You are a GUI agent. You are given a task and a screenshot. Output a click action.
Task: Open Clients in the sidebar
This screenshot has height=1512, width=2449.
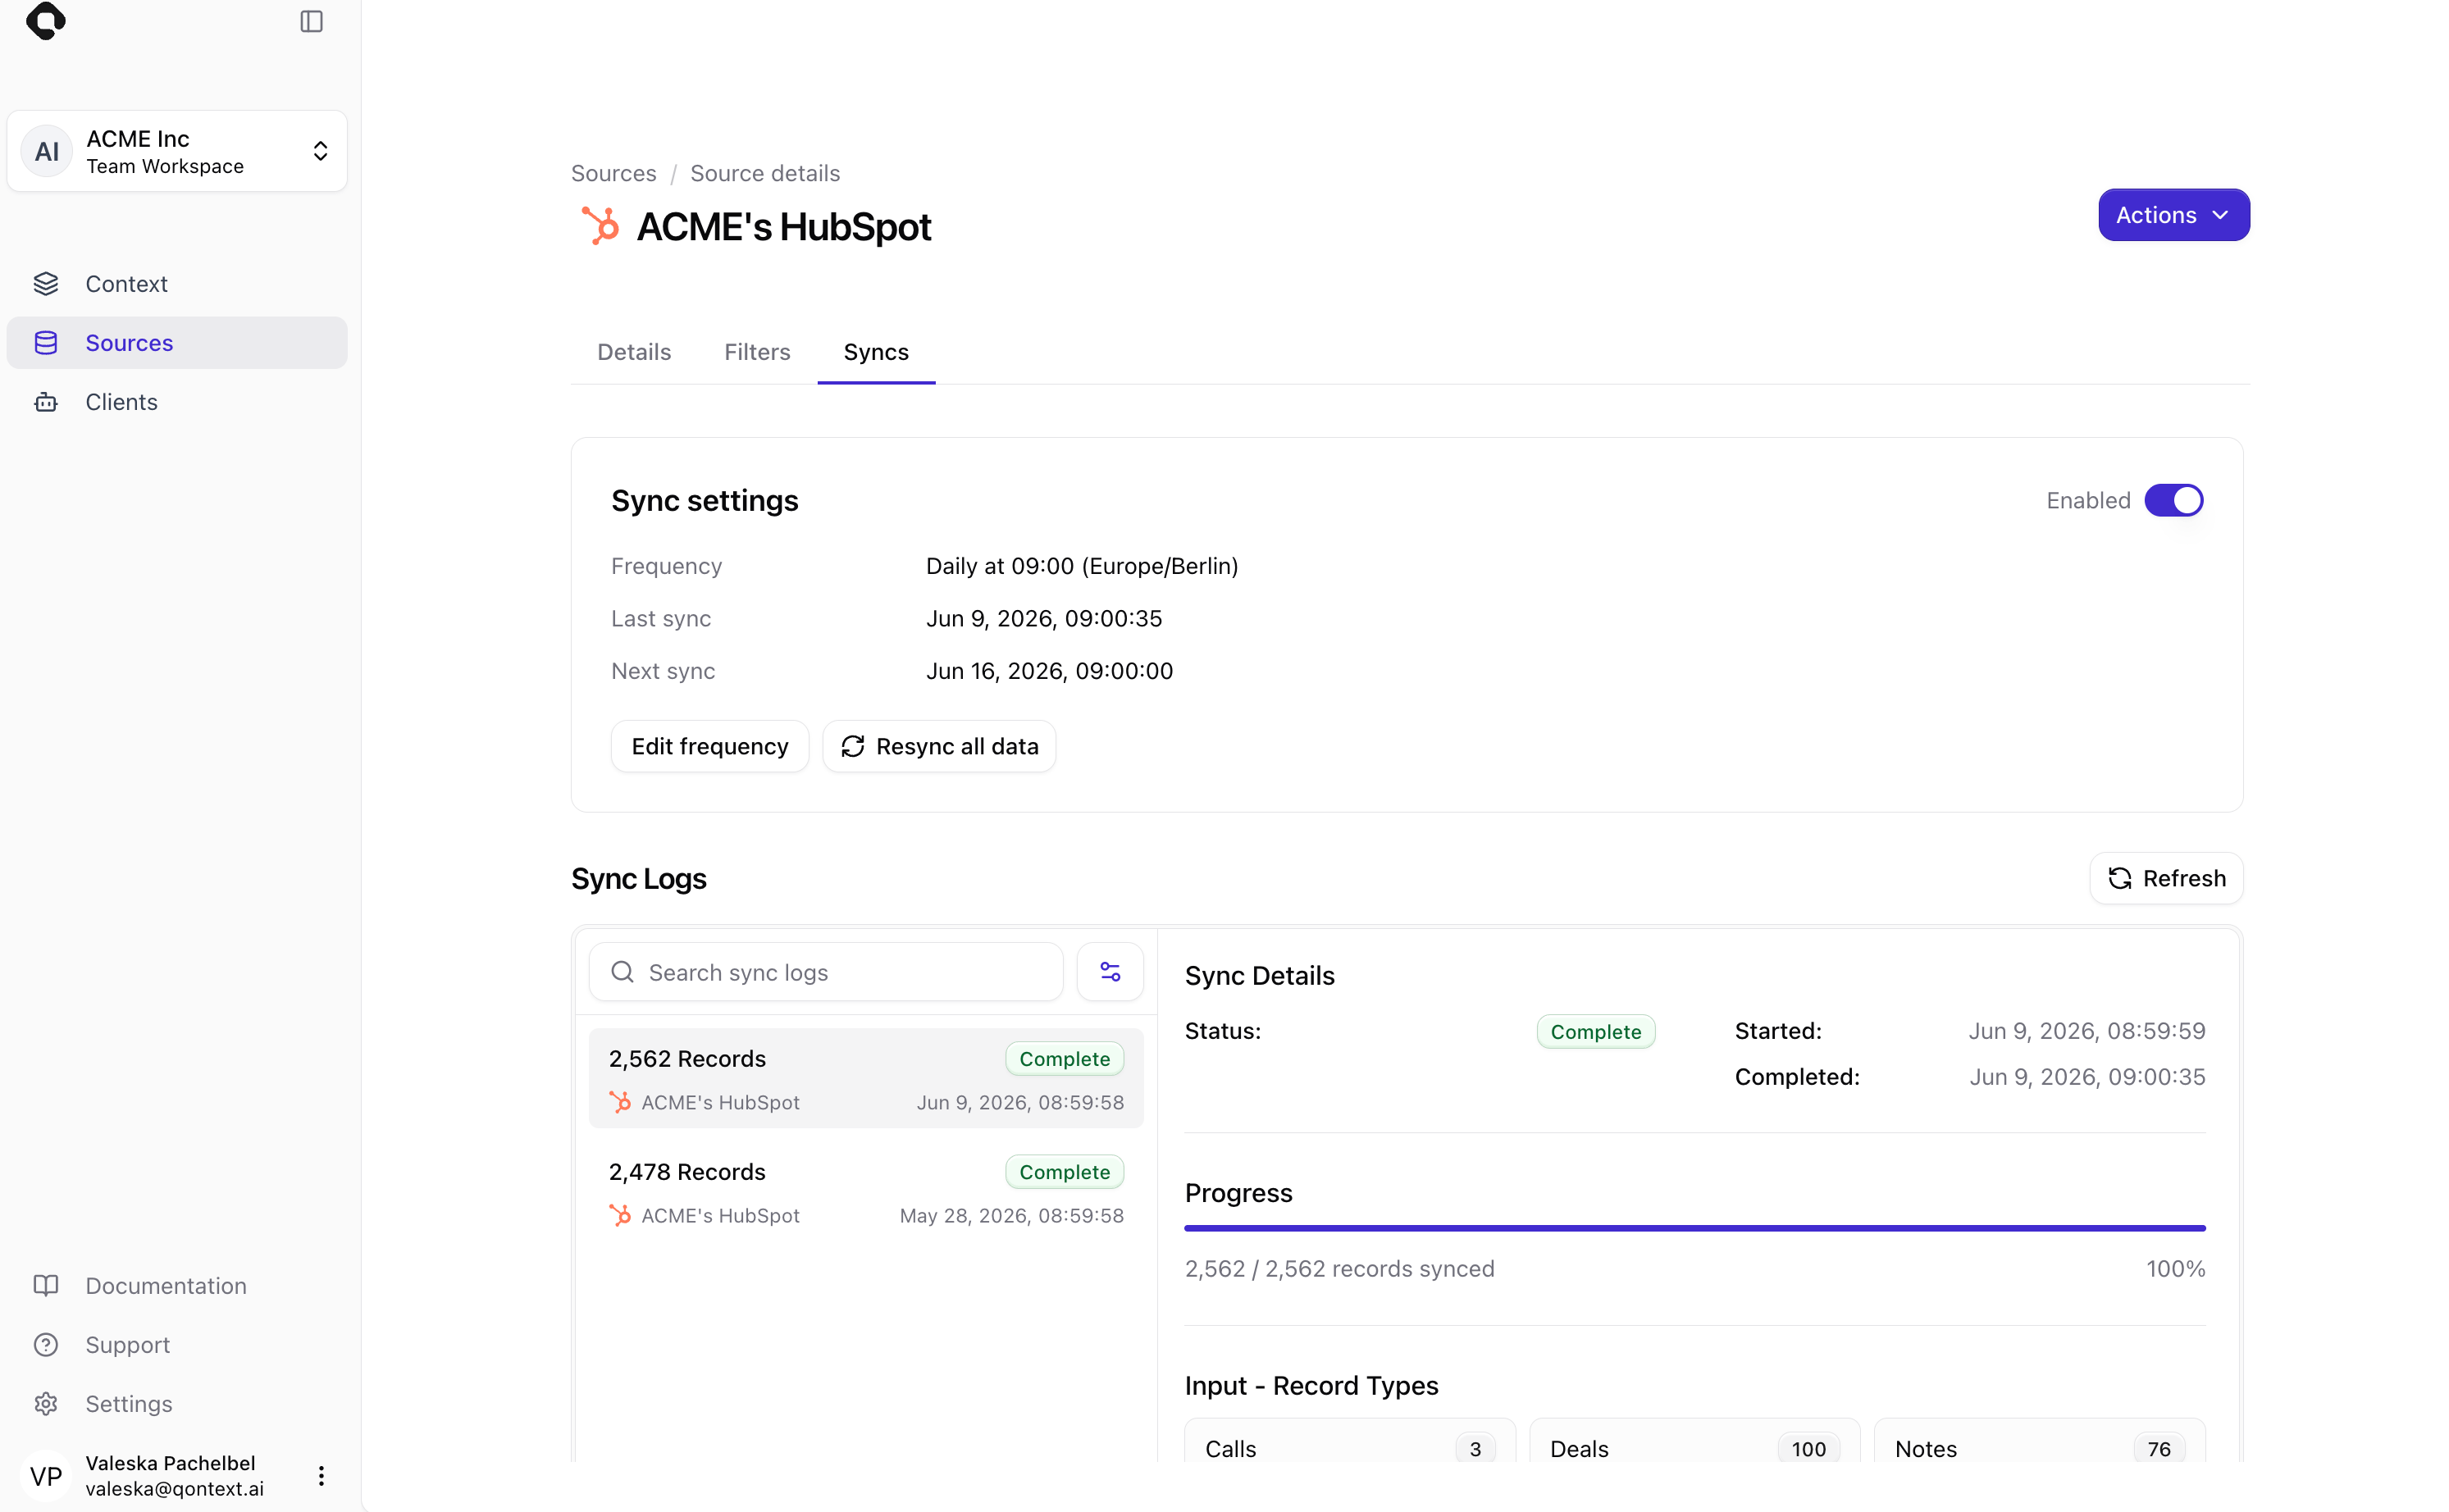pyautogui.click(x=177, y=402)
